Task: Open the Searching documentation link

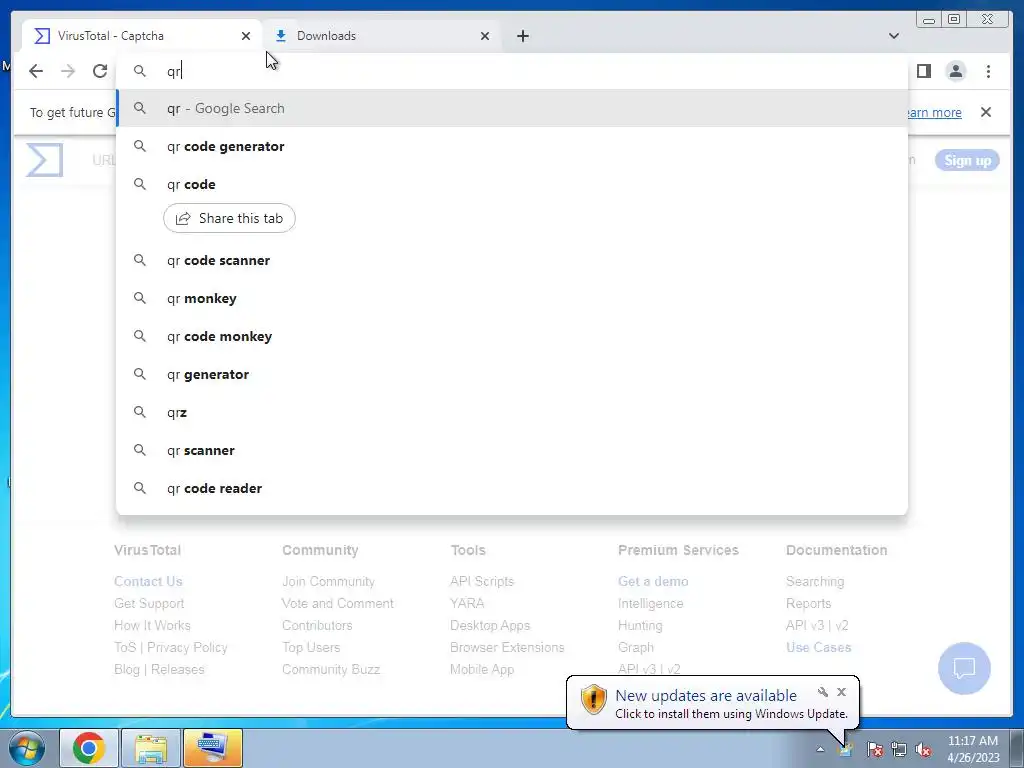Action: [x=815, y=581]
